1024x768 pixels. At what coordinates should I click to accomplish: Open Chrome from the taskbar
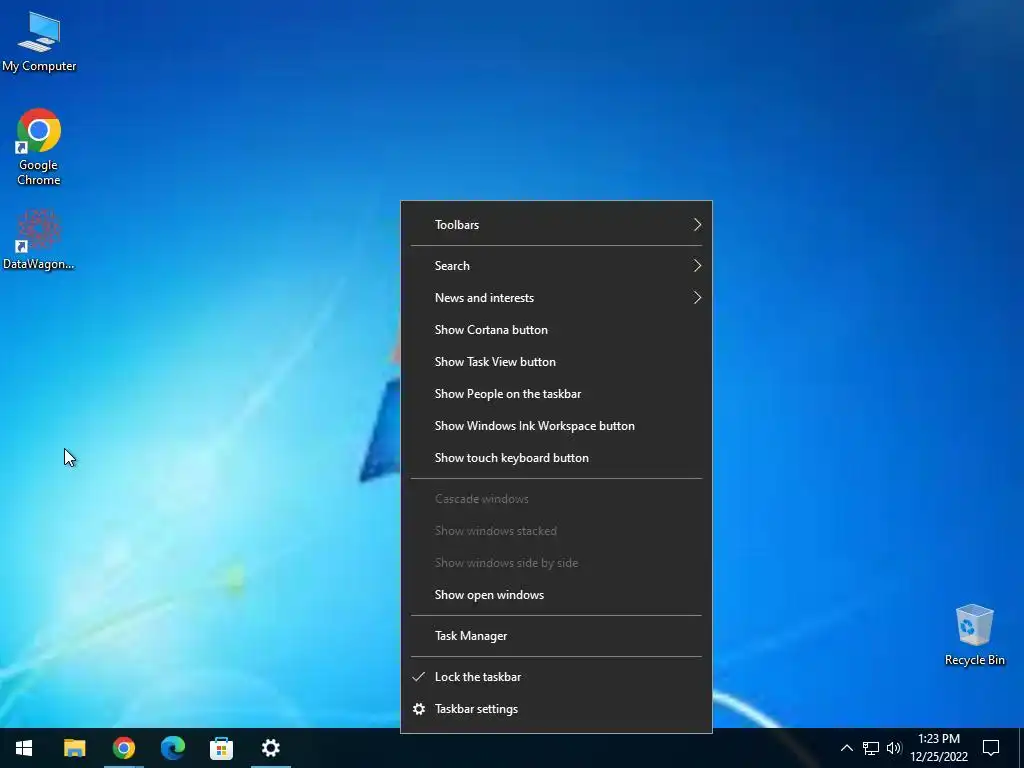click(x=123, y=748)
